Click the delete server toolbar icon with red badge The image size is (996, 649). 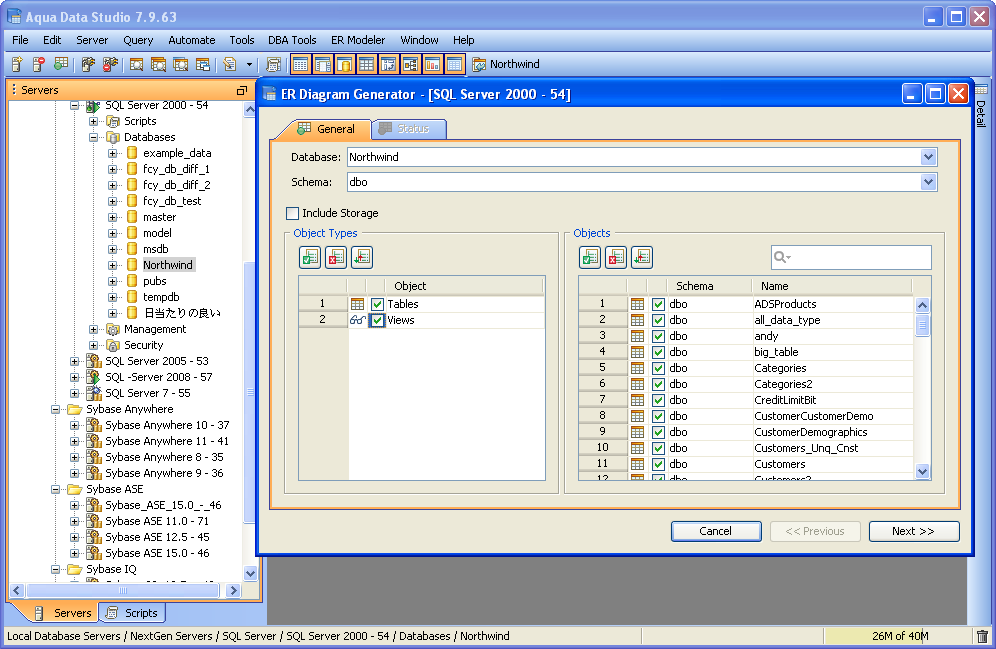coord(39,64)
